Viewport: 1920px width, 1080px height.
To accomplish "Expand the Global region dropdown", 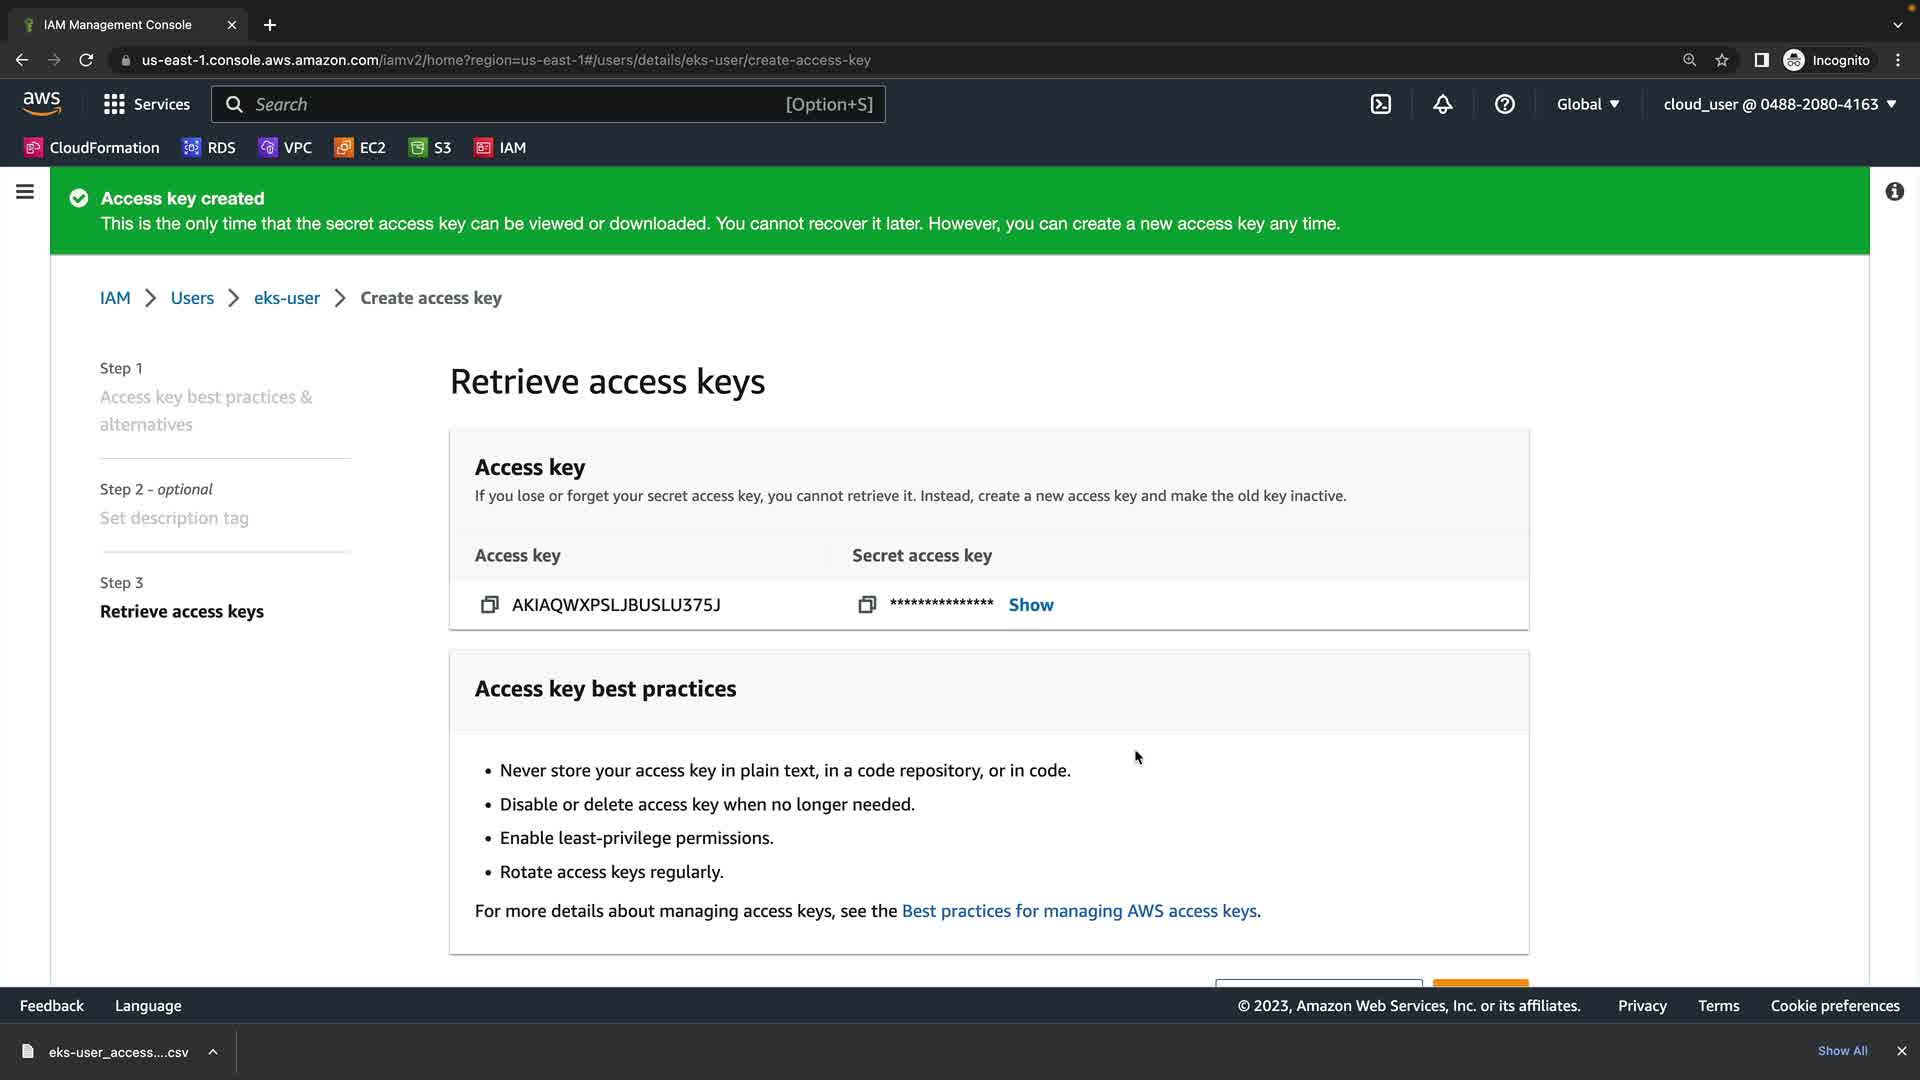I will (1587, 104).
